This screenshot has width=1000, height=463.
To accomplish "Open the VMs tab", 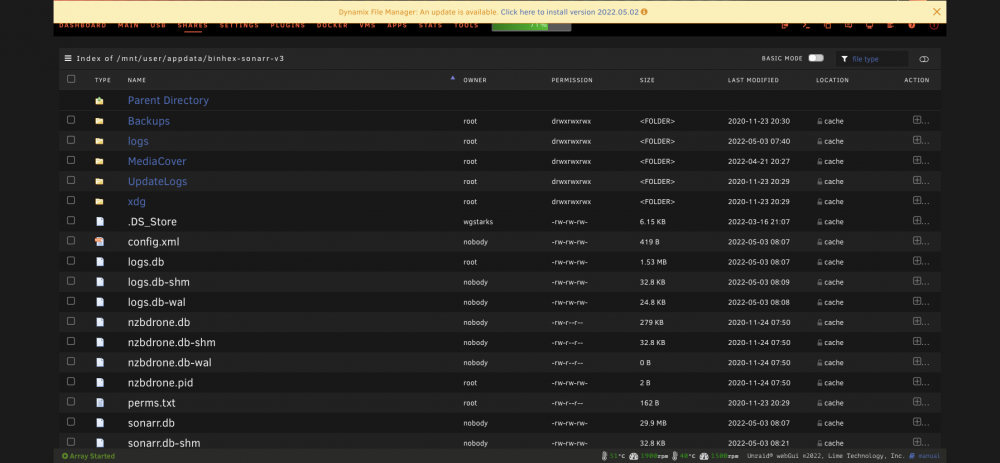I will [x=367, y=26].
